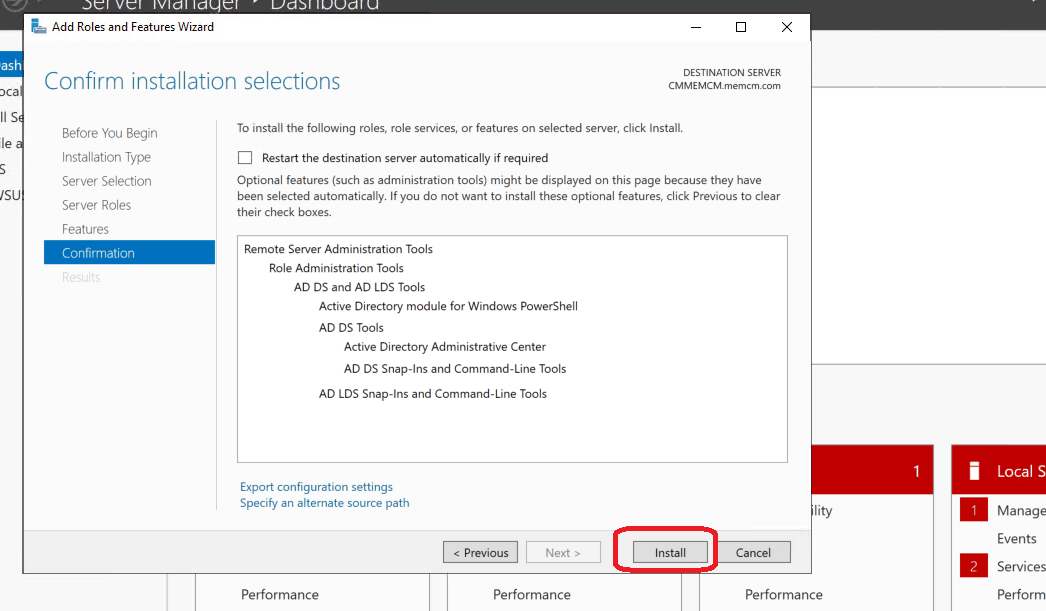1046x611 pixels.
Task: Open Services under the Local Server tile
Action: [1020, 565]
